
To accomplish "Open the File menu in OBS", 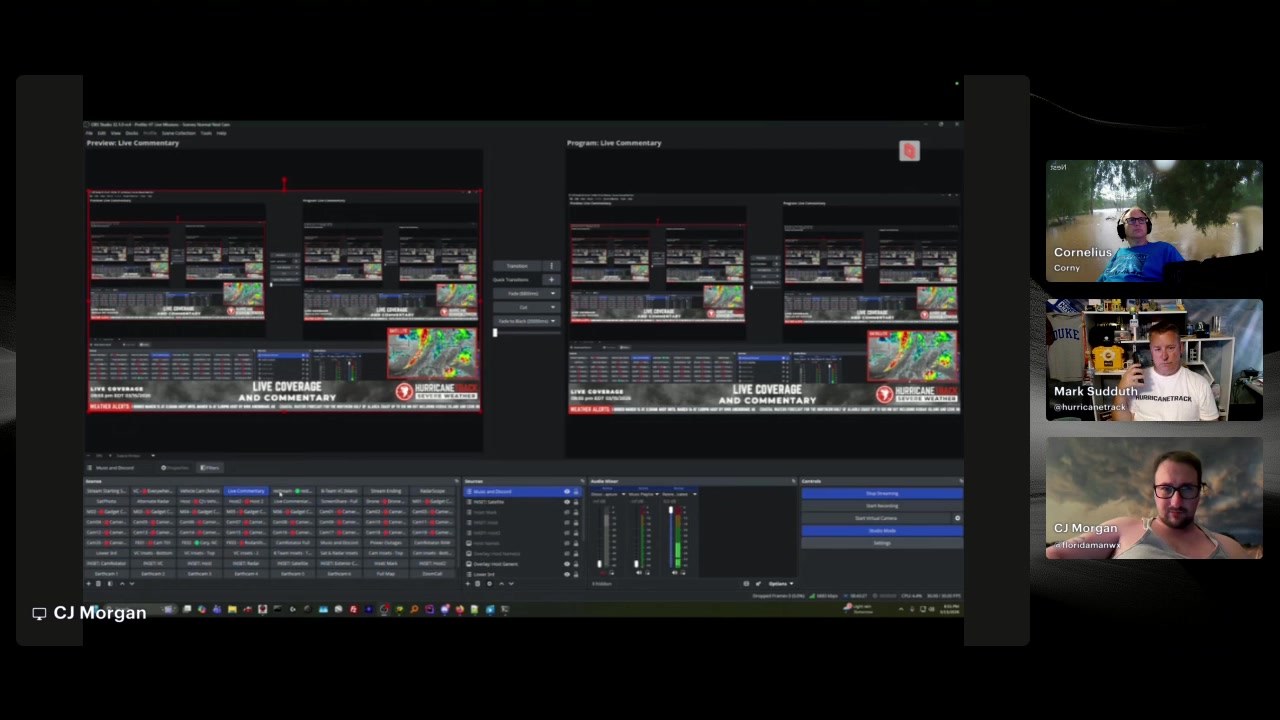I will point(89,133).
